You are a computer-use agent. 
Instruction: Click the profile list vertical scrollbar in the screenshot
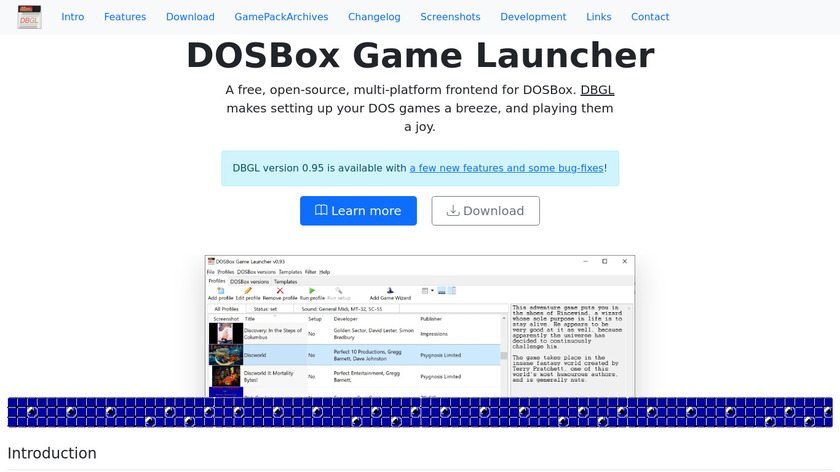point(504,356)
